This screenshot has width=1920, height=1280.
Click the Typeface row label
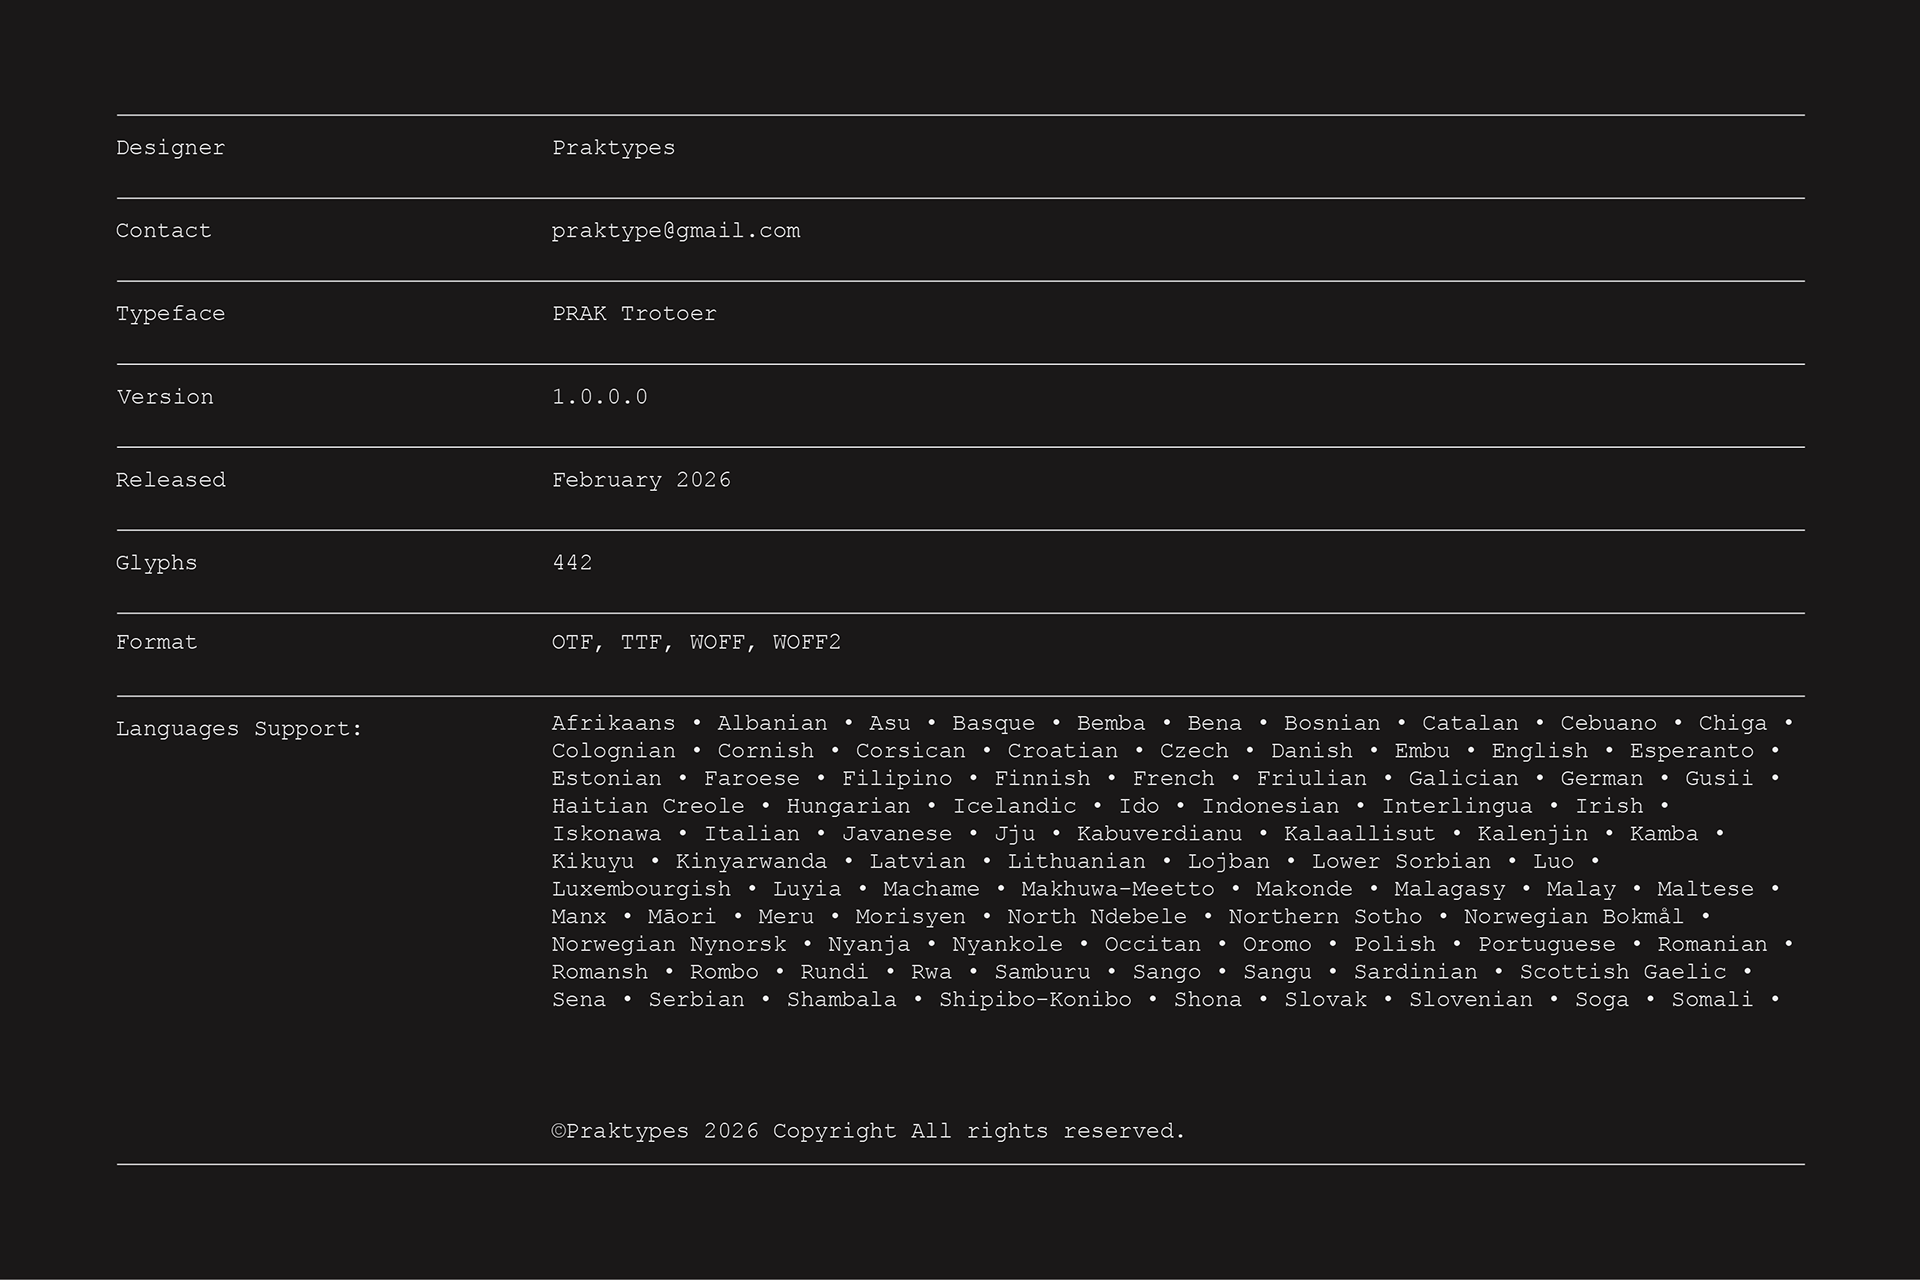pyautogui.click(x=170, y=314)
